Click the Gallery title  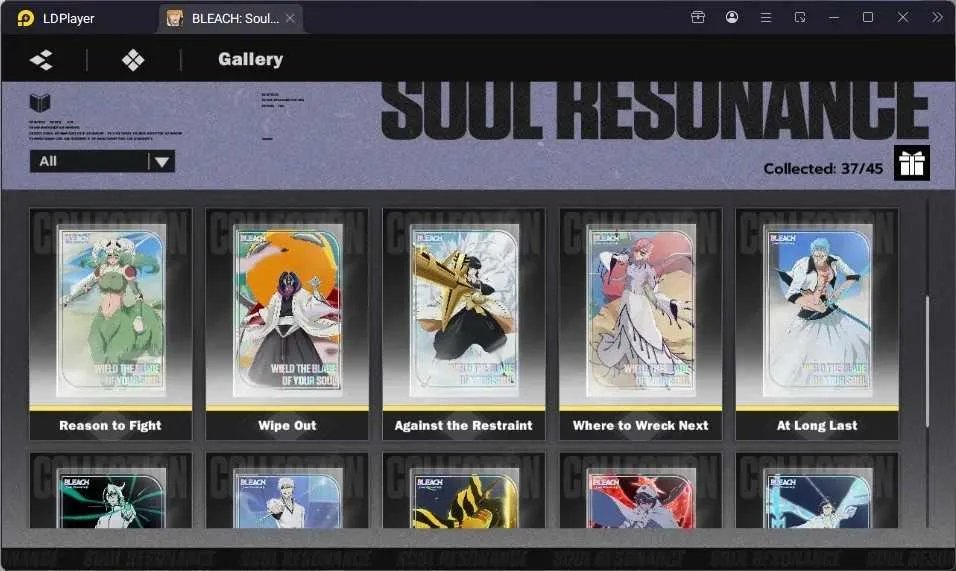tap(251, 59)
